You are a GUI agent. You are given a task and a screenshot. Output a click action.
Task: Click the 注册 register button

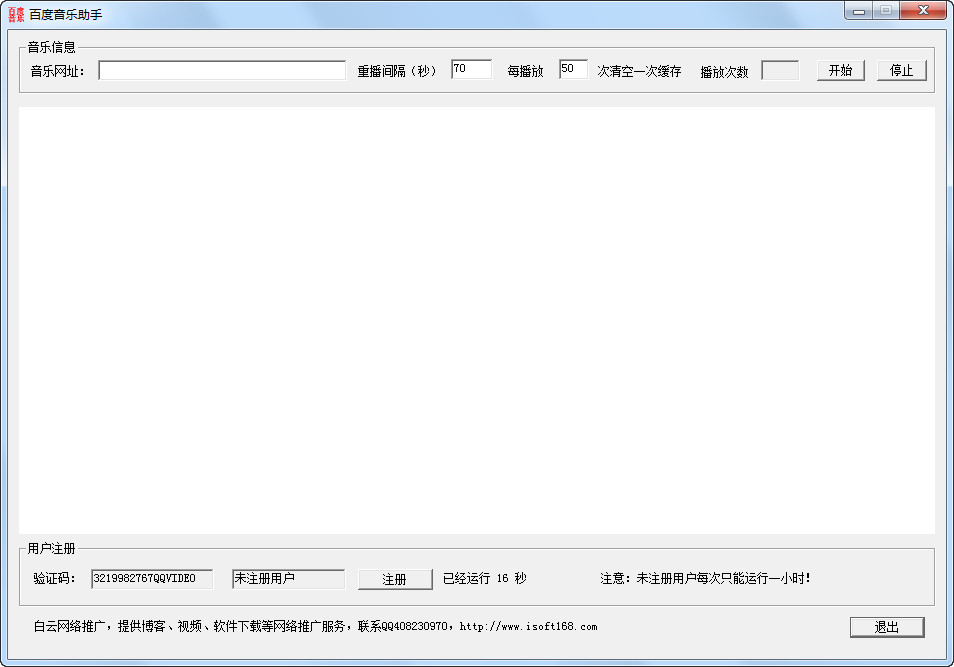(x=395, y=579)
